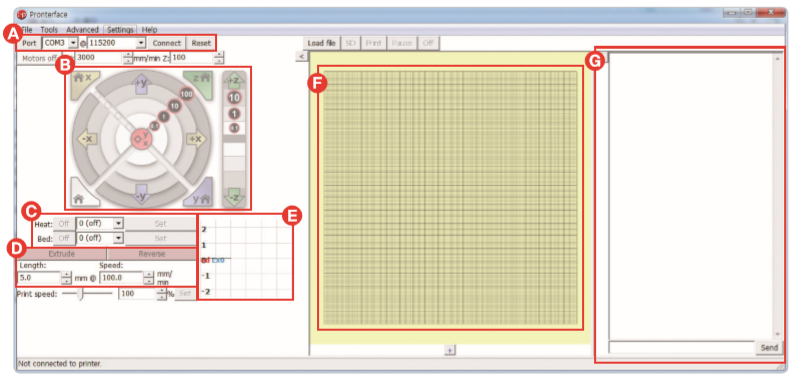
Task: Open the Bed temperature dropdown
Action: [118, 238]
